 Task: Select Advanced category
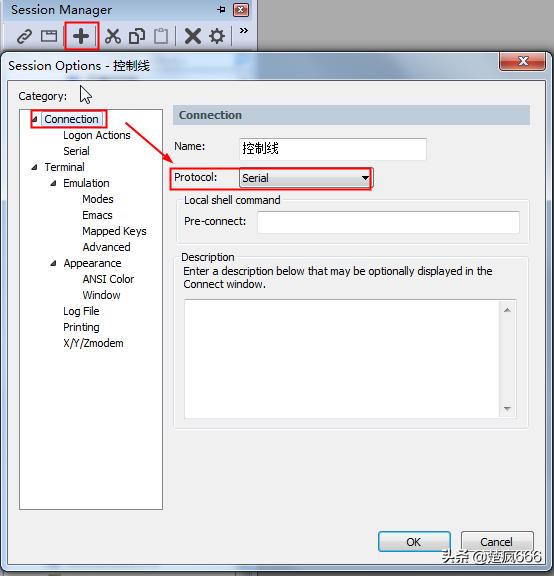click(x=107, y=247)
